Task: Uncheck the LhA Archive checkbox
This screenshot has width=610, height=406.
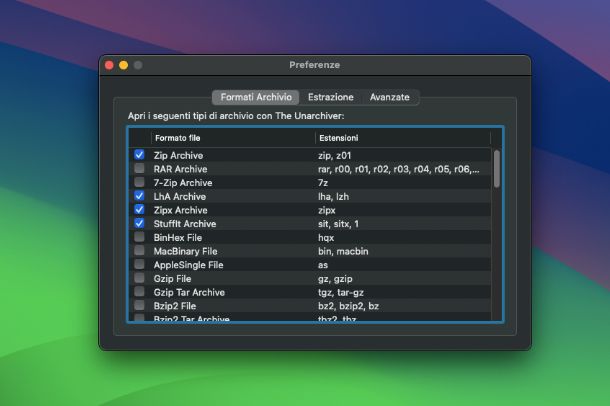Action: click(139, 196)
